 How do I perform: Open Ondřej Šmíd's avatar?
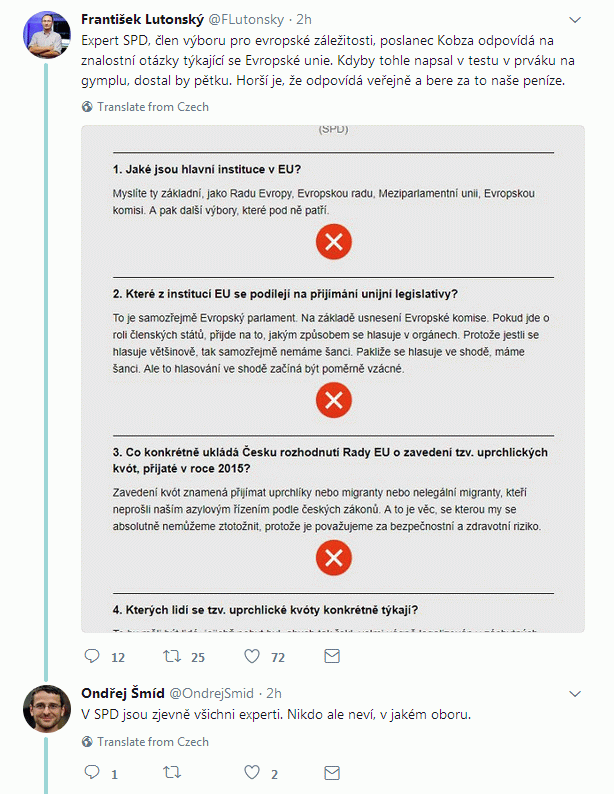point(47,709)
